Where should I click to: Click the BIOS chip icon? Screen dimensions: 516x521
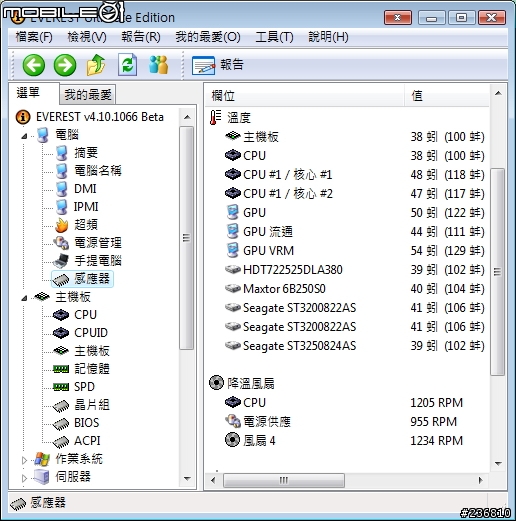pyautogui.click(x=61, y=423)
